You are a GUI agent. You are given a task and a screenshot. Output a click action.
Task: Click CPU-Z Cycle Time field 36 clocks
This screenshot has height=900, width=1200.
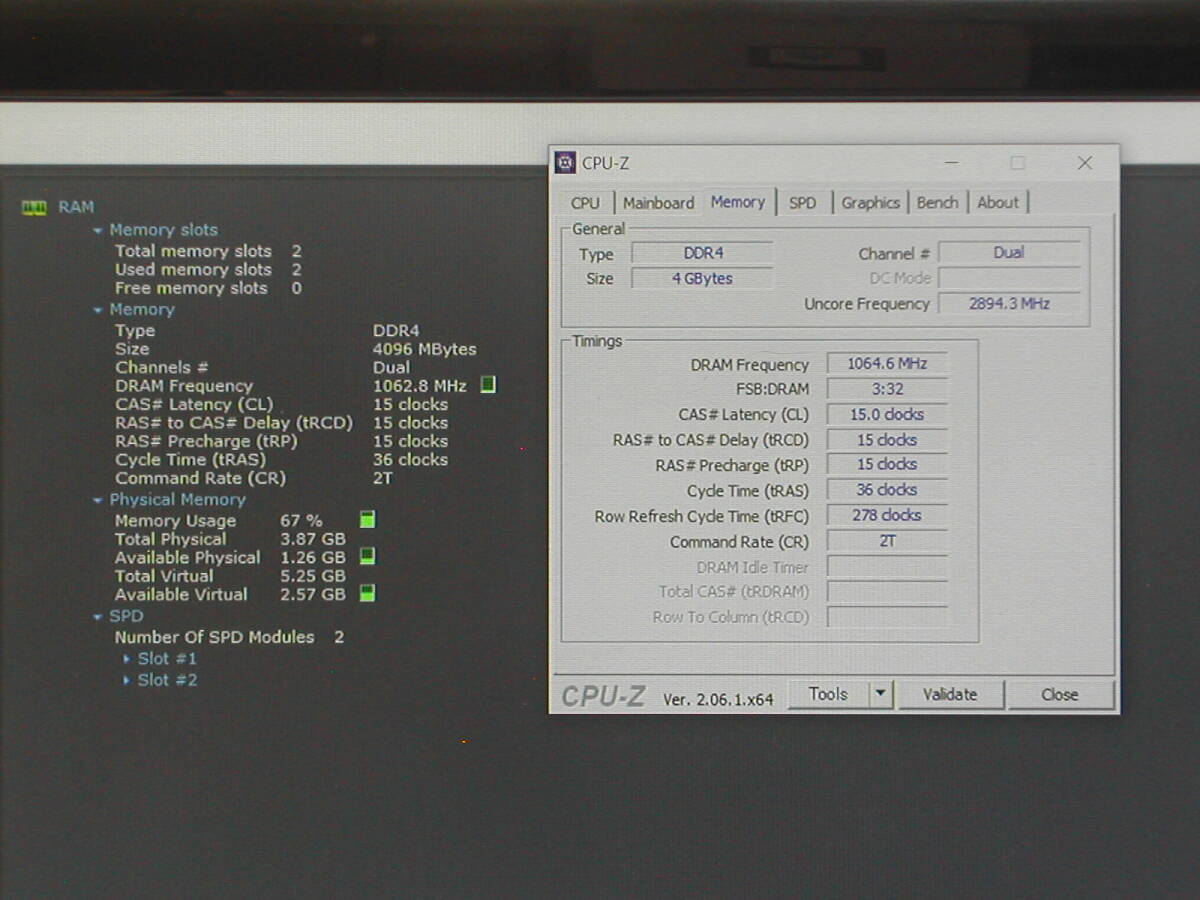(x=887, y=490)
